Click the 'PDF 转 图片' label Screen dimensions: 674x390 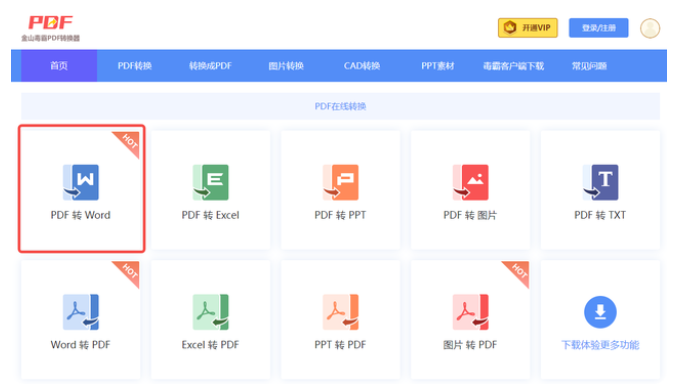(x=470, y=215)
